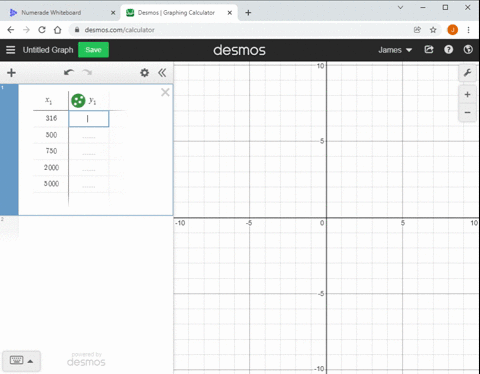Click the green Save button
Viewport: 480px width, 374px height.
click(x=93, y=50)
